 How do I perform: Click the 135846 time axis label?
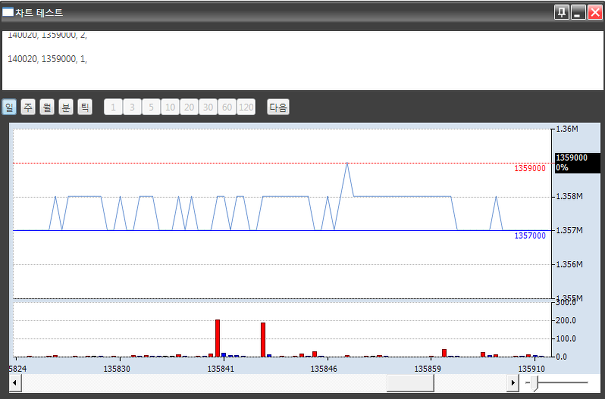(324, 369)
